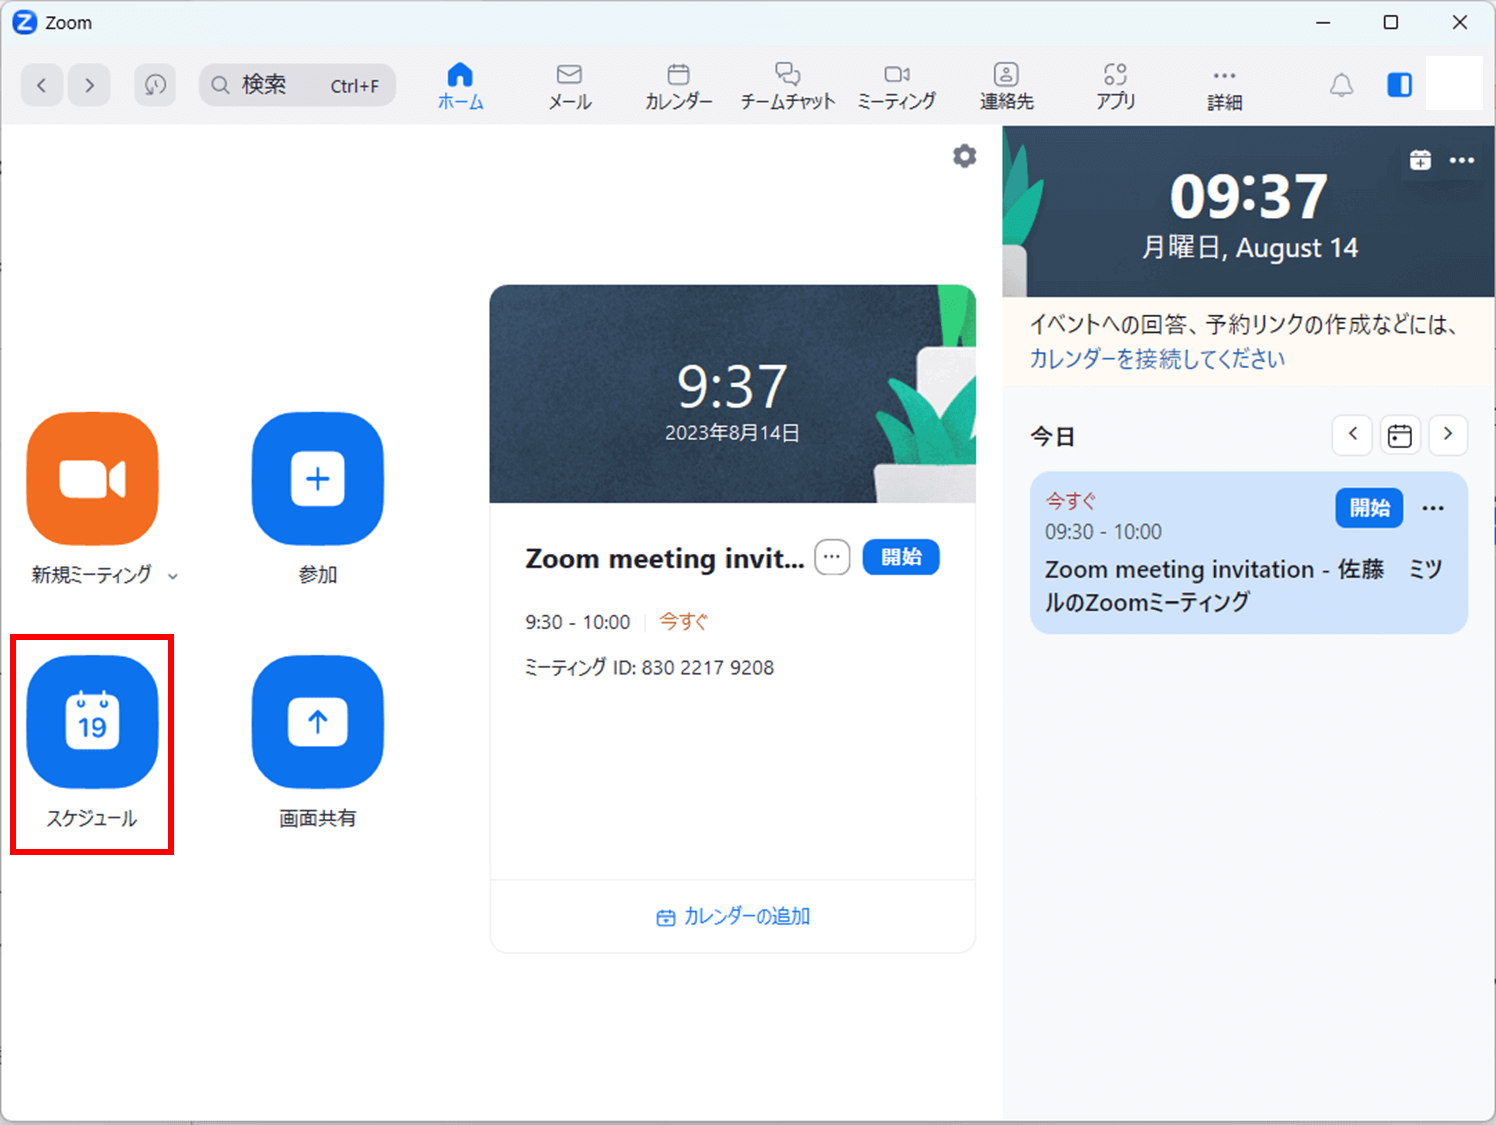This screenshot has height=1125, width=1496.
Task: Toggle the side panel view icon
Action: click(1399, 85)
